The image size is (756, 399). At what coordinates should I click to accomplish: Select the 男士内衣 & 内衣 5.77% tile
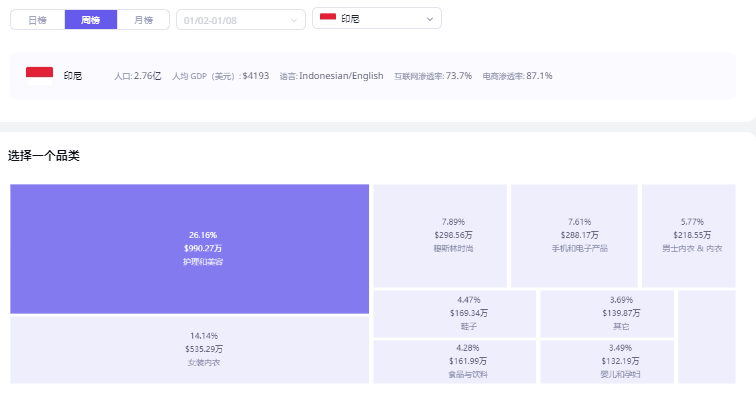[688, 236]
